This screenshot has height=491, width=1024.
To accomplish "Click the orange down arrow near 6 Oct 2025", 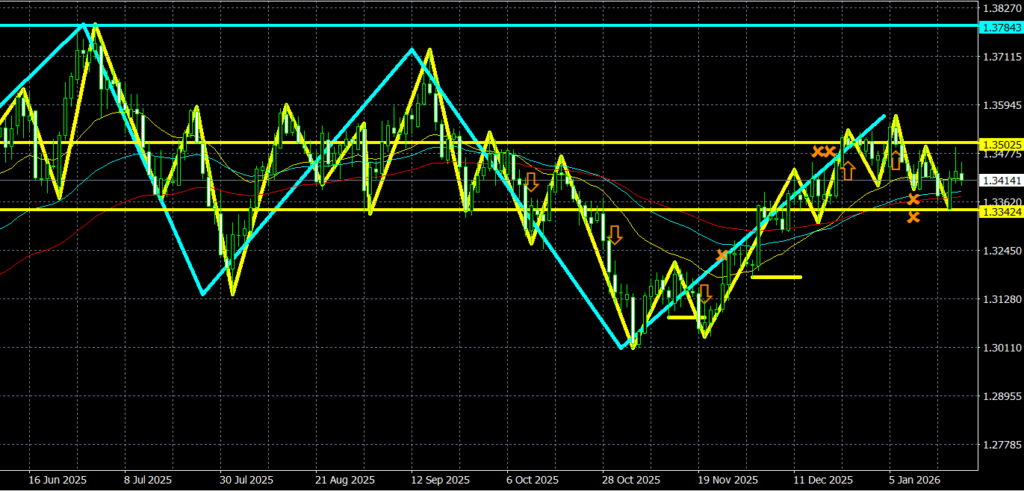I will 532,182.
